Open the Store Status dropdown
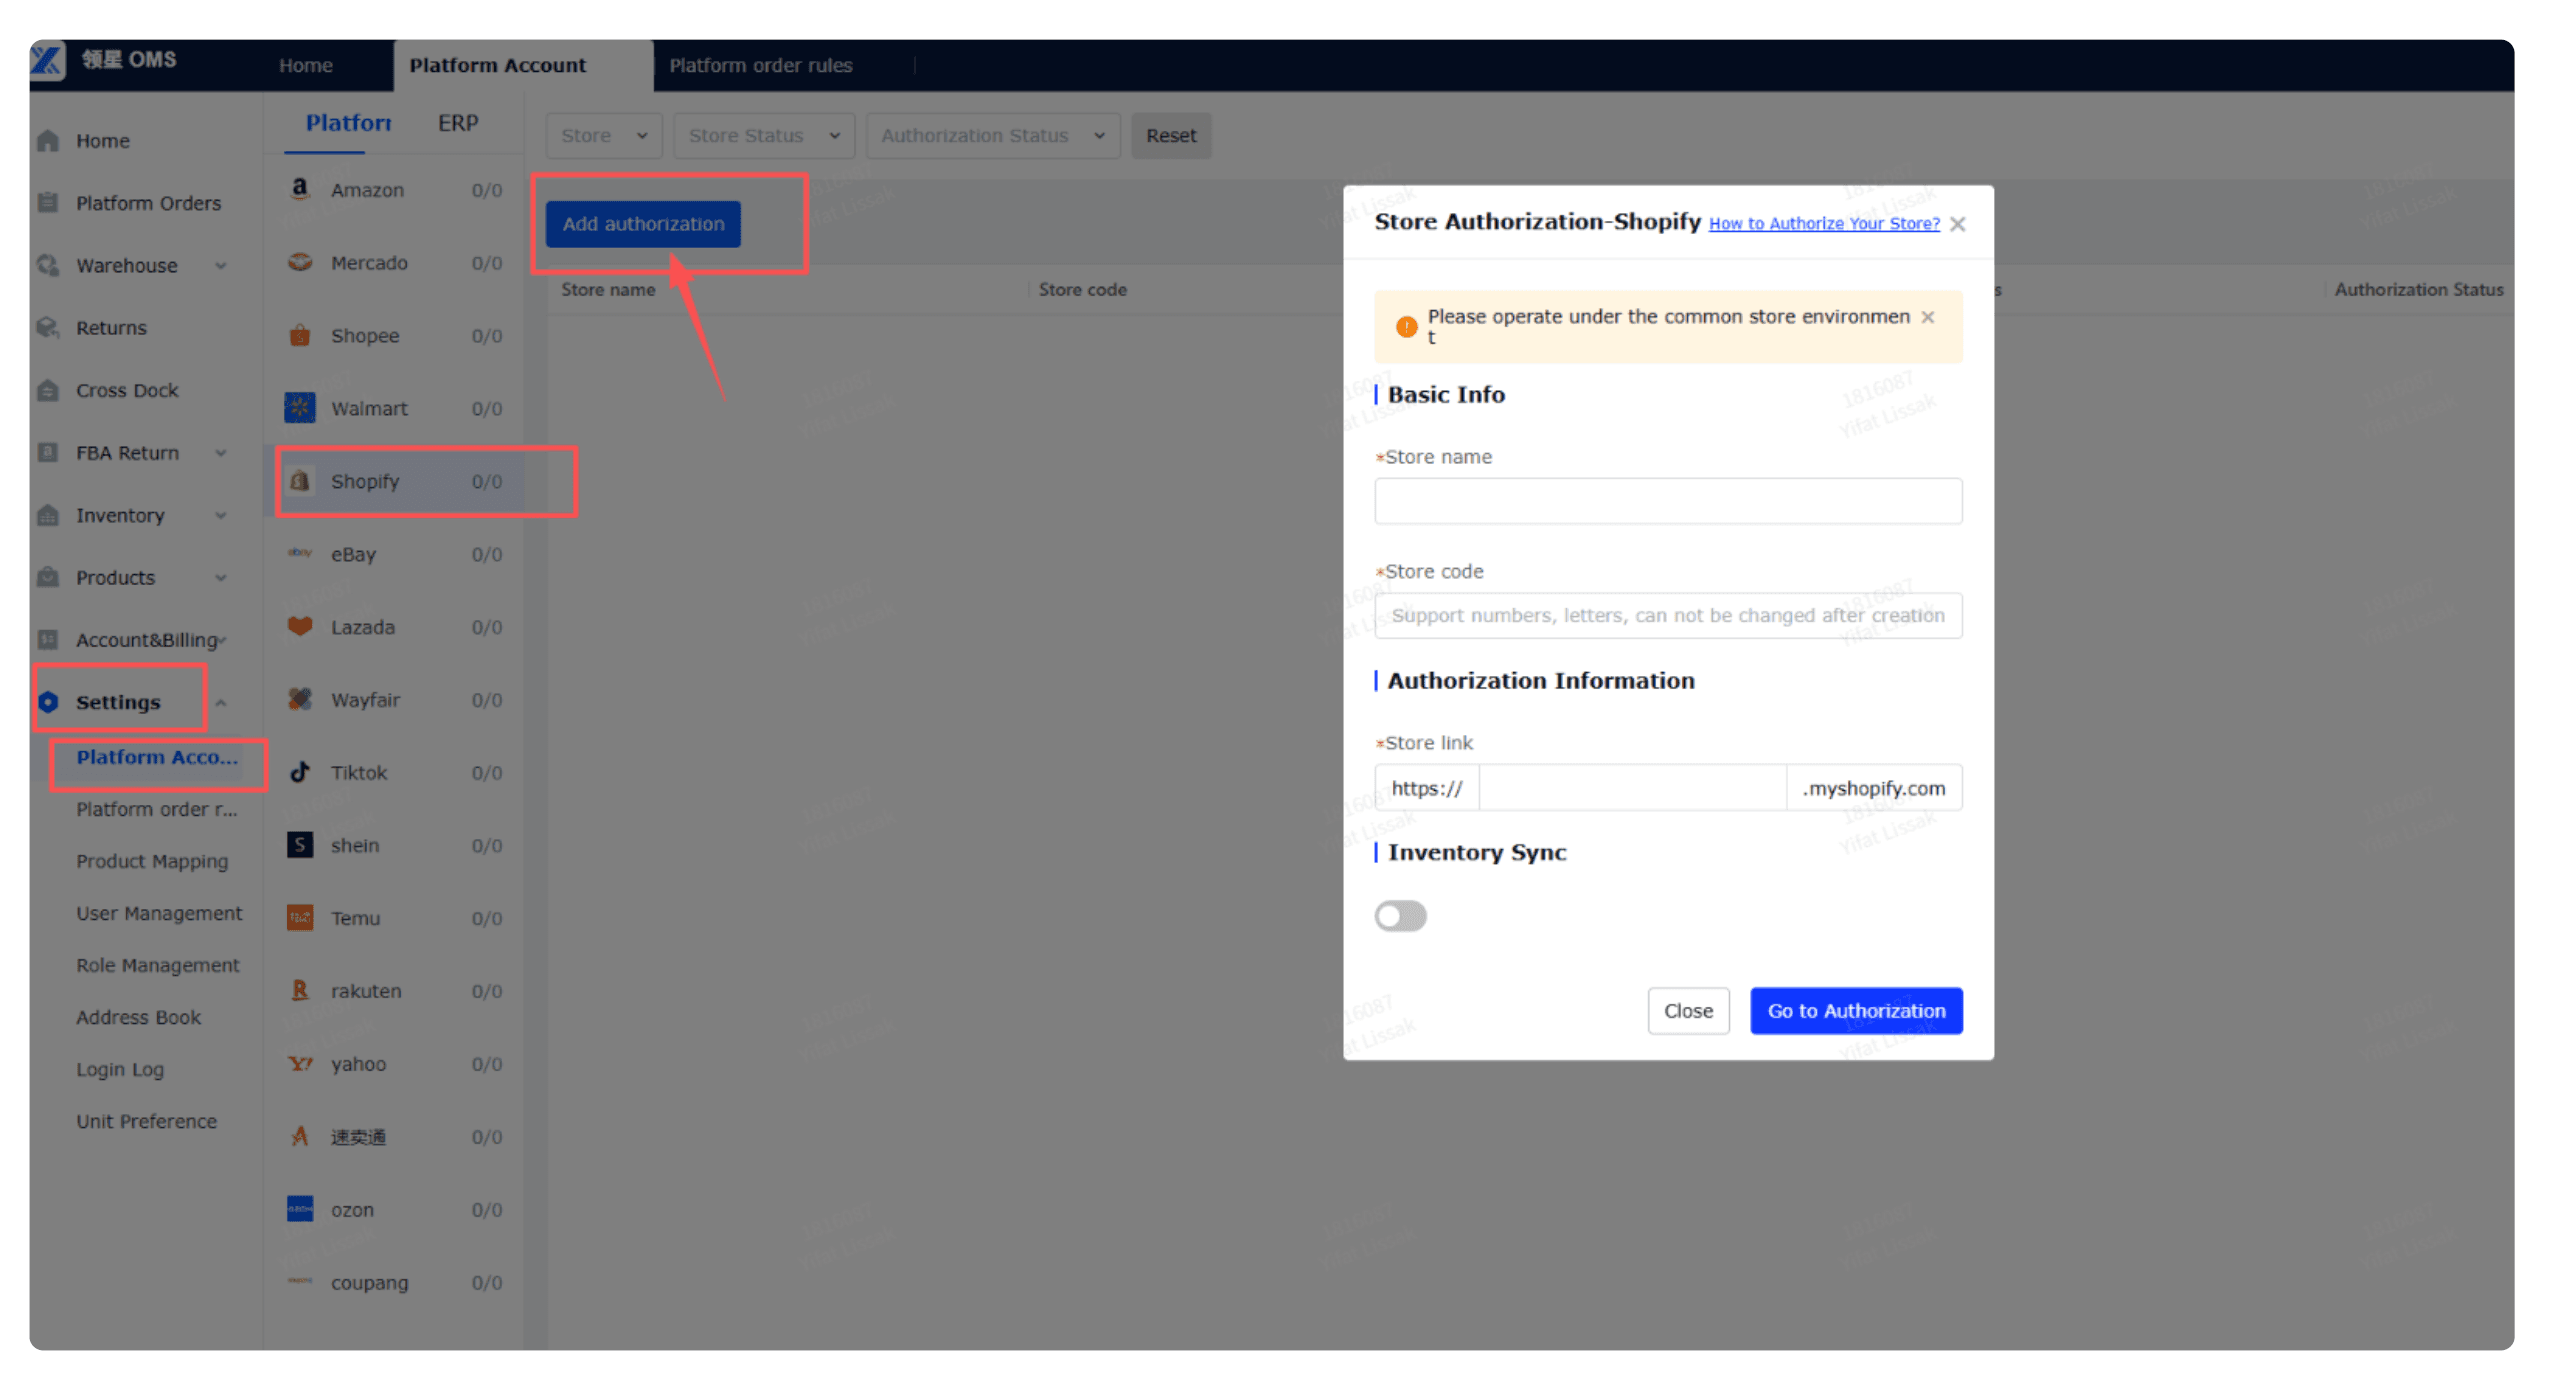Screen dimensions: 2550x1384 click(x=763, y=135)
